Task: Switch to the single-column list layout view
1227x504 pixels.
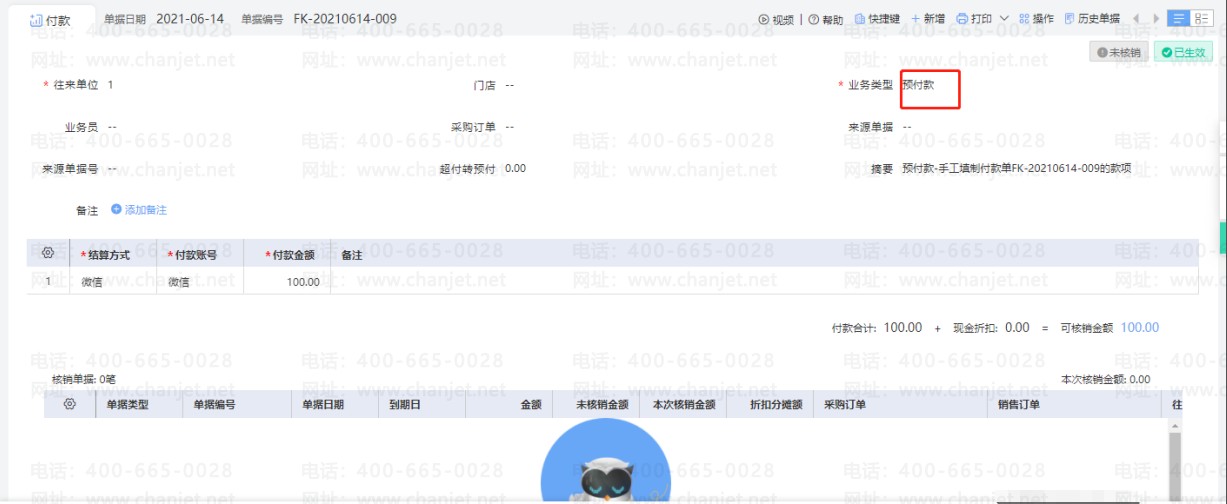Action: tap(1179, 19)
